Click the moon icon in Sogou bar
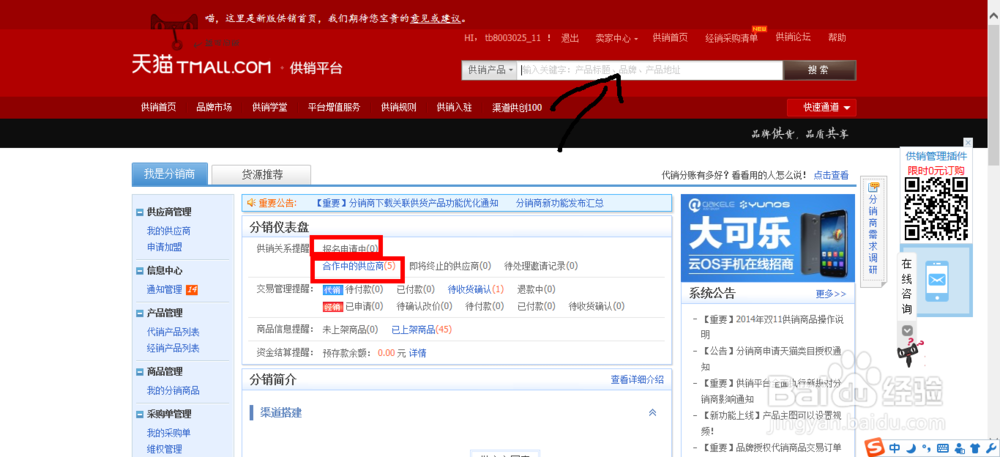 pyautogui.click(x=912, y=447)
